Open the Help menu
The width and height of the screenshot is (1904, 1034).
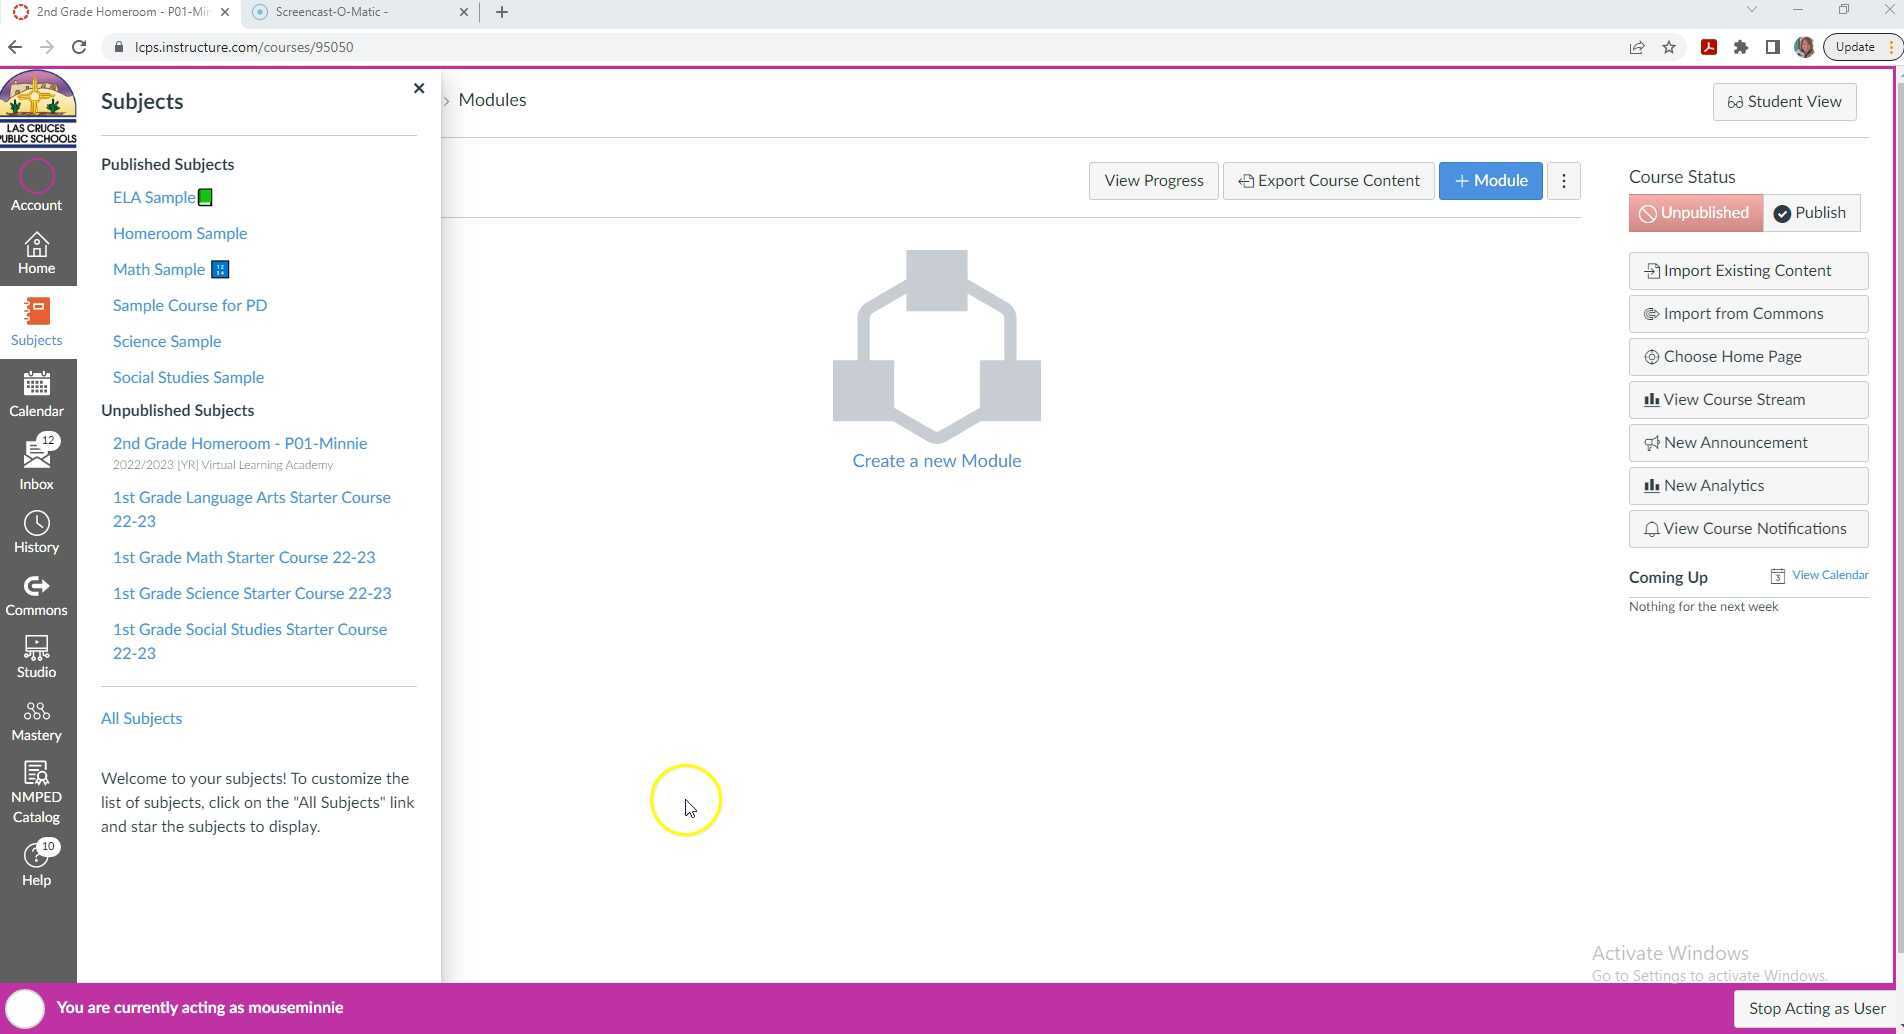[x=36, y=862]
